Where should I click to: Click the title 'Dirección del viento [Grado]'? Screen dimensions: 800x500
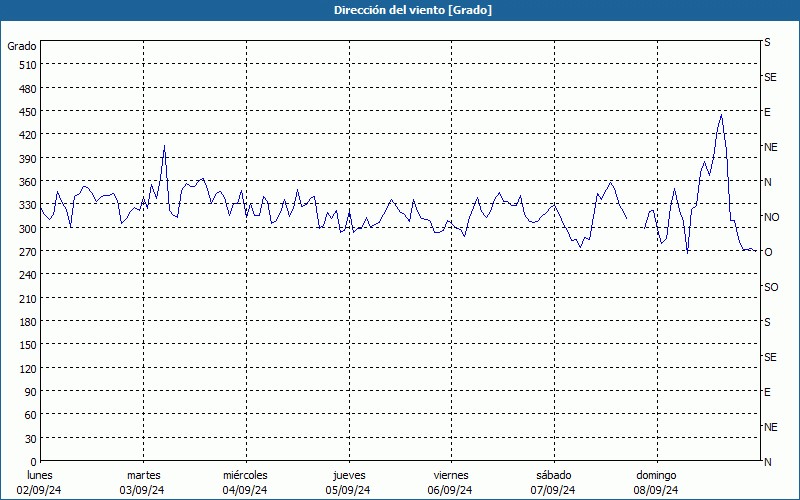tap(413, 10)
